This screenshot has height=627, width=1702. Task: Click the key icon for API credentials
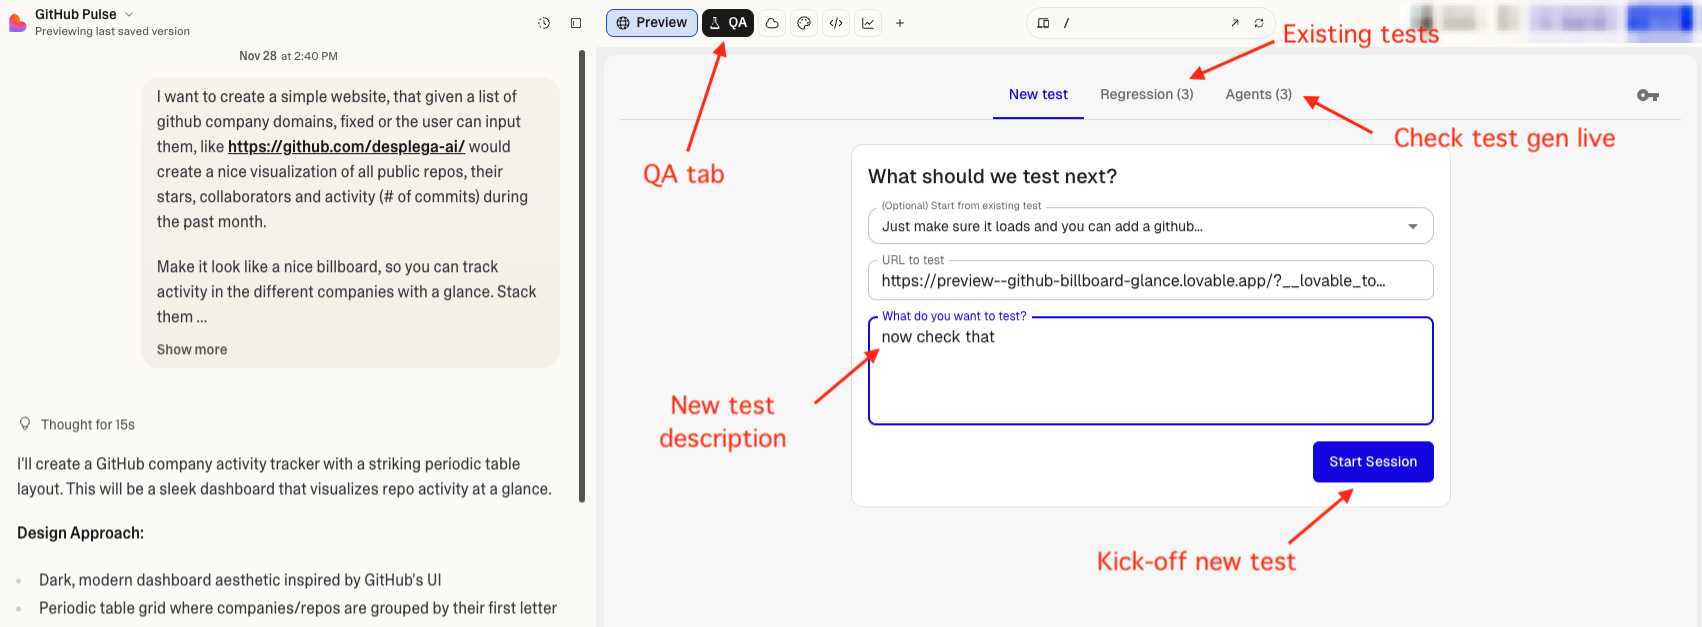tap(1648, 95)
